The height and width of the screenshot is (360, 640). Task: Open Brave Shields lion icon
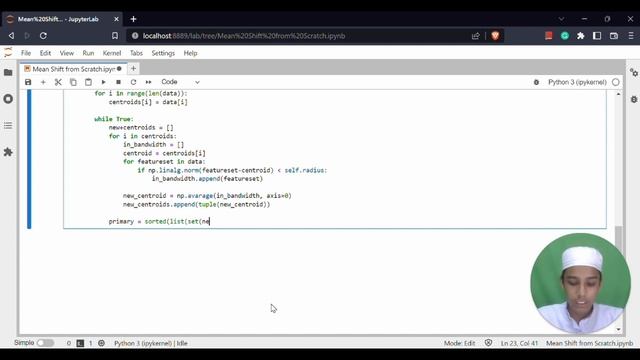tap(495, 36)
